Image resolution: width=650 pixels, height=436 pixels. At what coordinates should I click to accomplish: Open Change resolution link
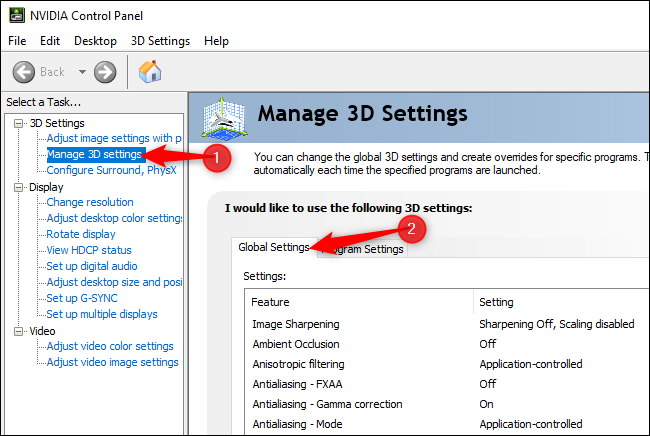90,202
